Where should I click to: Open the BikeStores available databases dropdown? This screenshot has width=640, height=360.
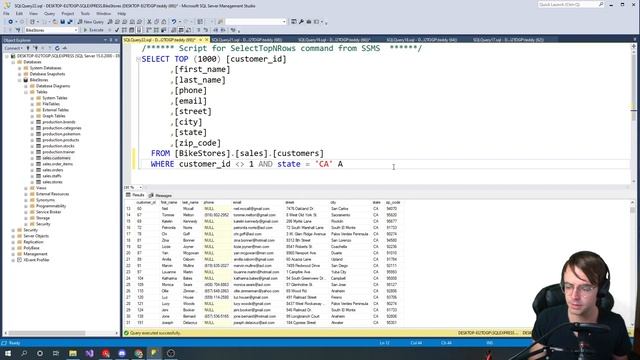coord(76,30)
